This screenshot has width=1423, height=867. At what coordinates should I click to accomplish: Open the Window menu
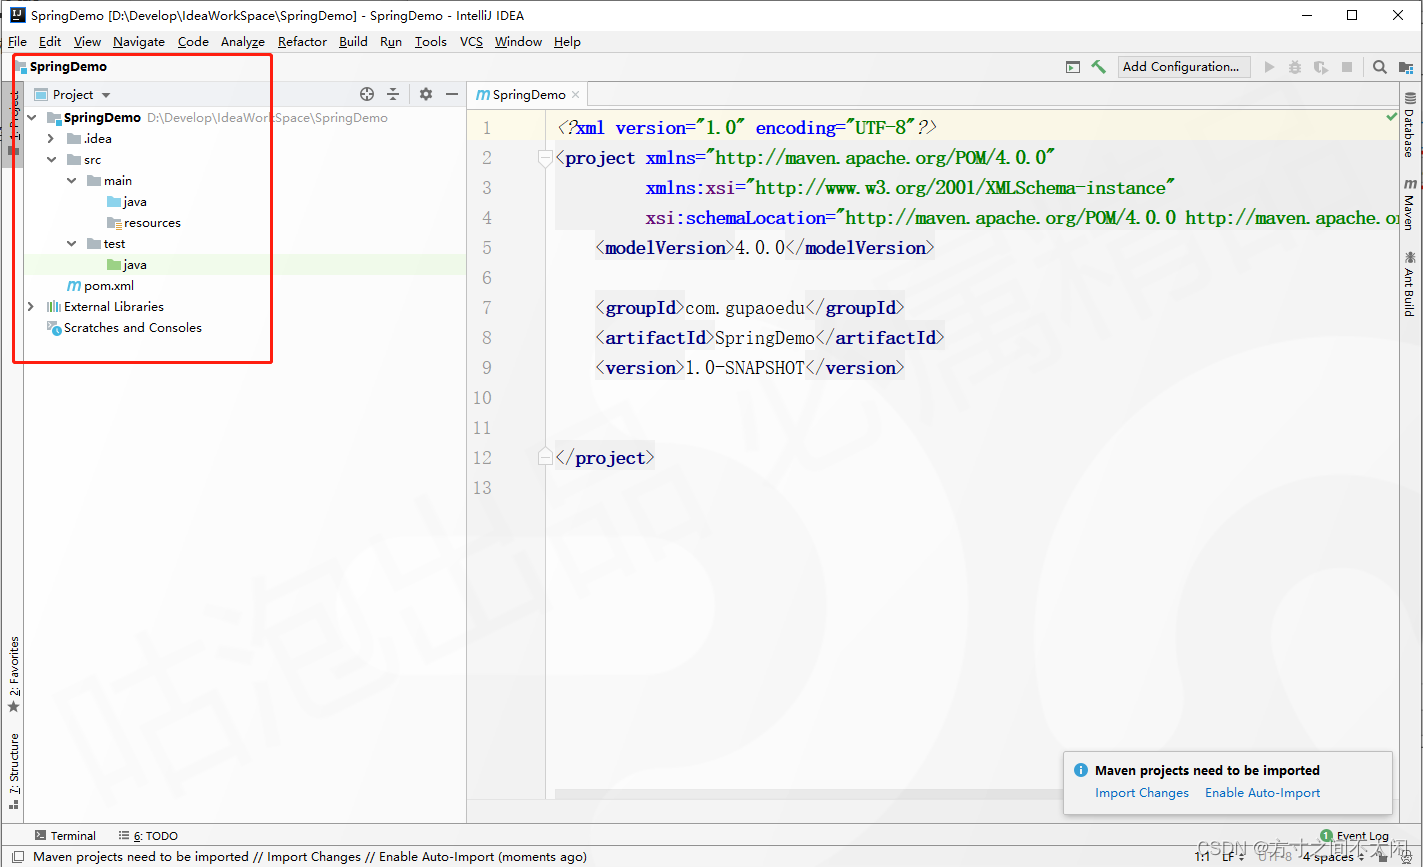coord(518,42)
